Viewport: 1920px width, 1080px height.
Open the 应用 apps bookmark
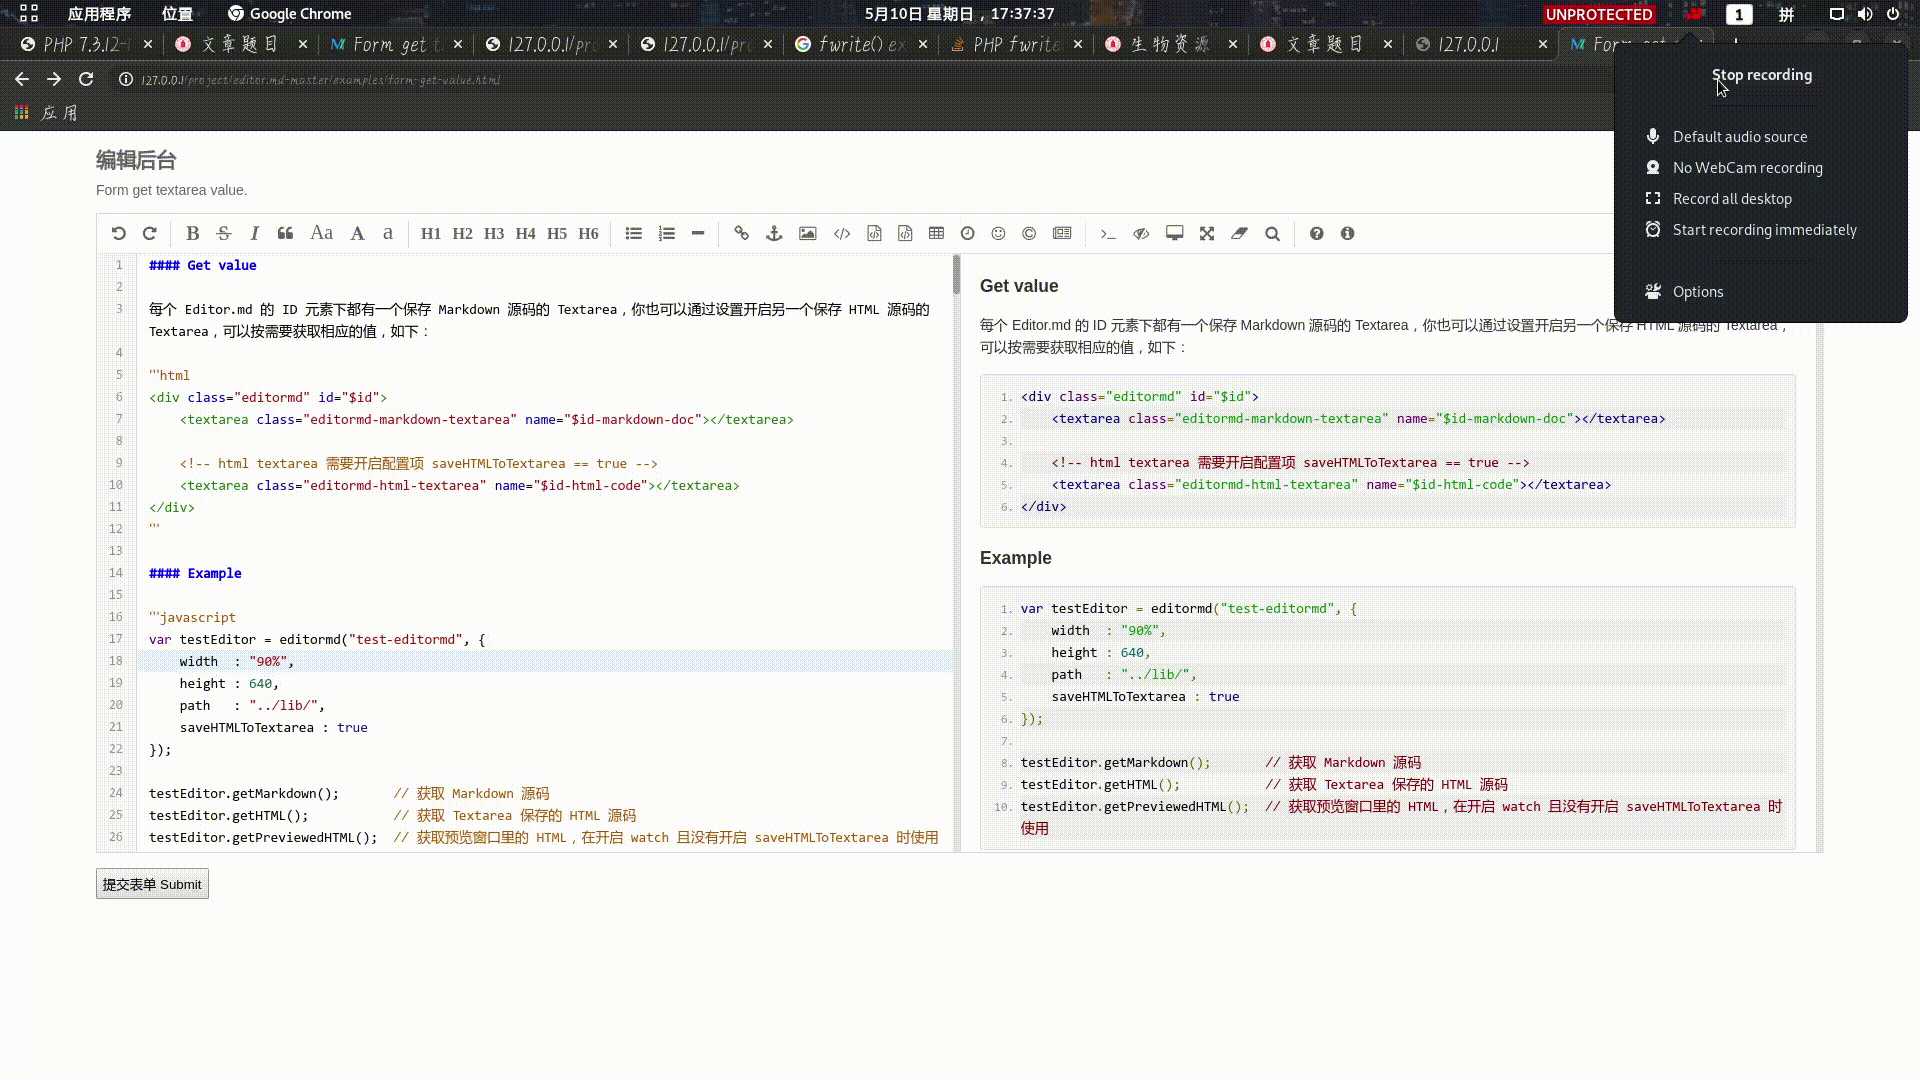pyautogui.click(x=46, y=113)
